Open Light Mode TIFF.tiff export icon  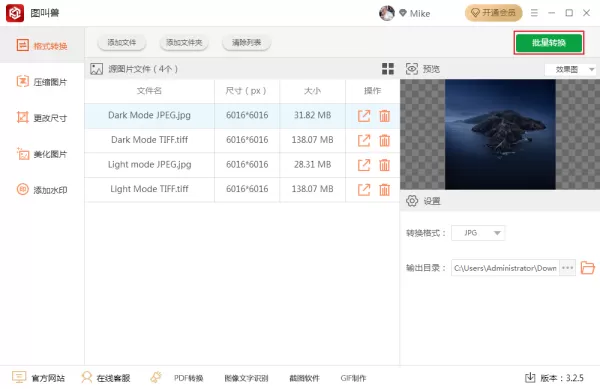[x=364, y=189]
